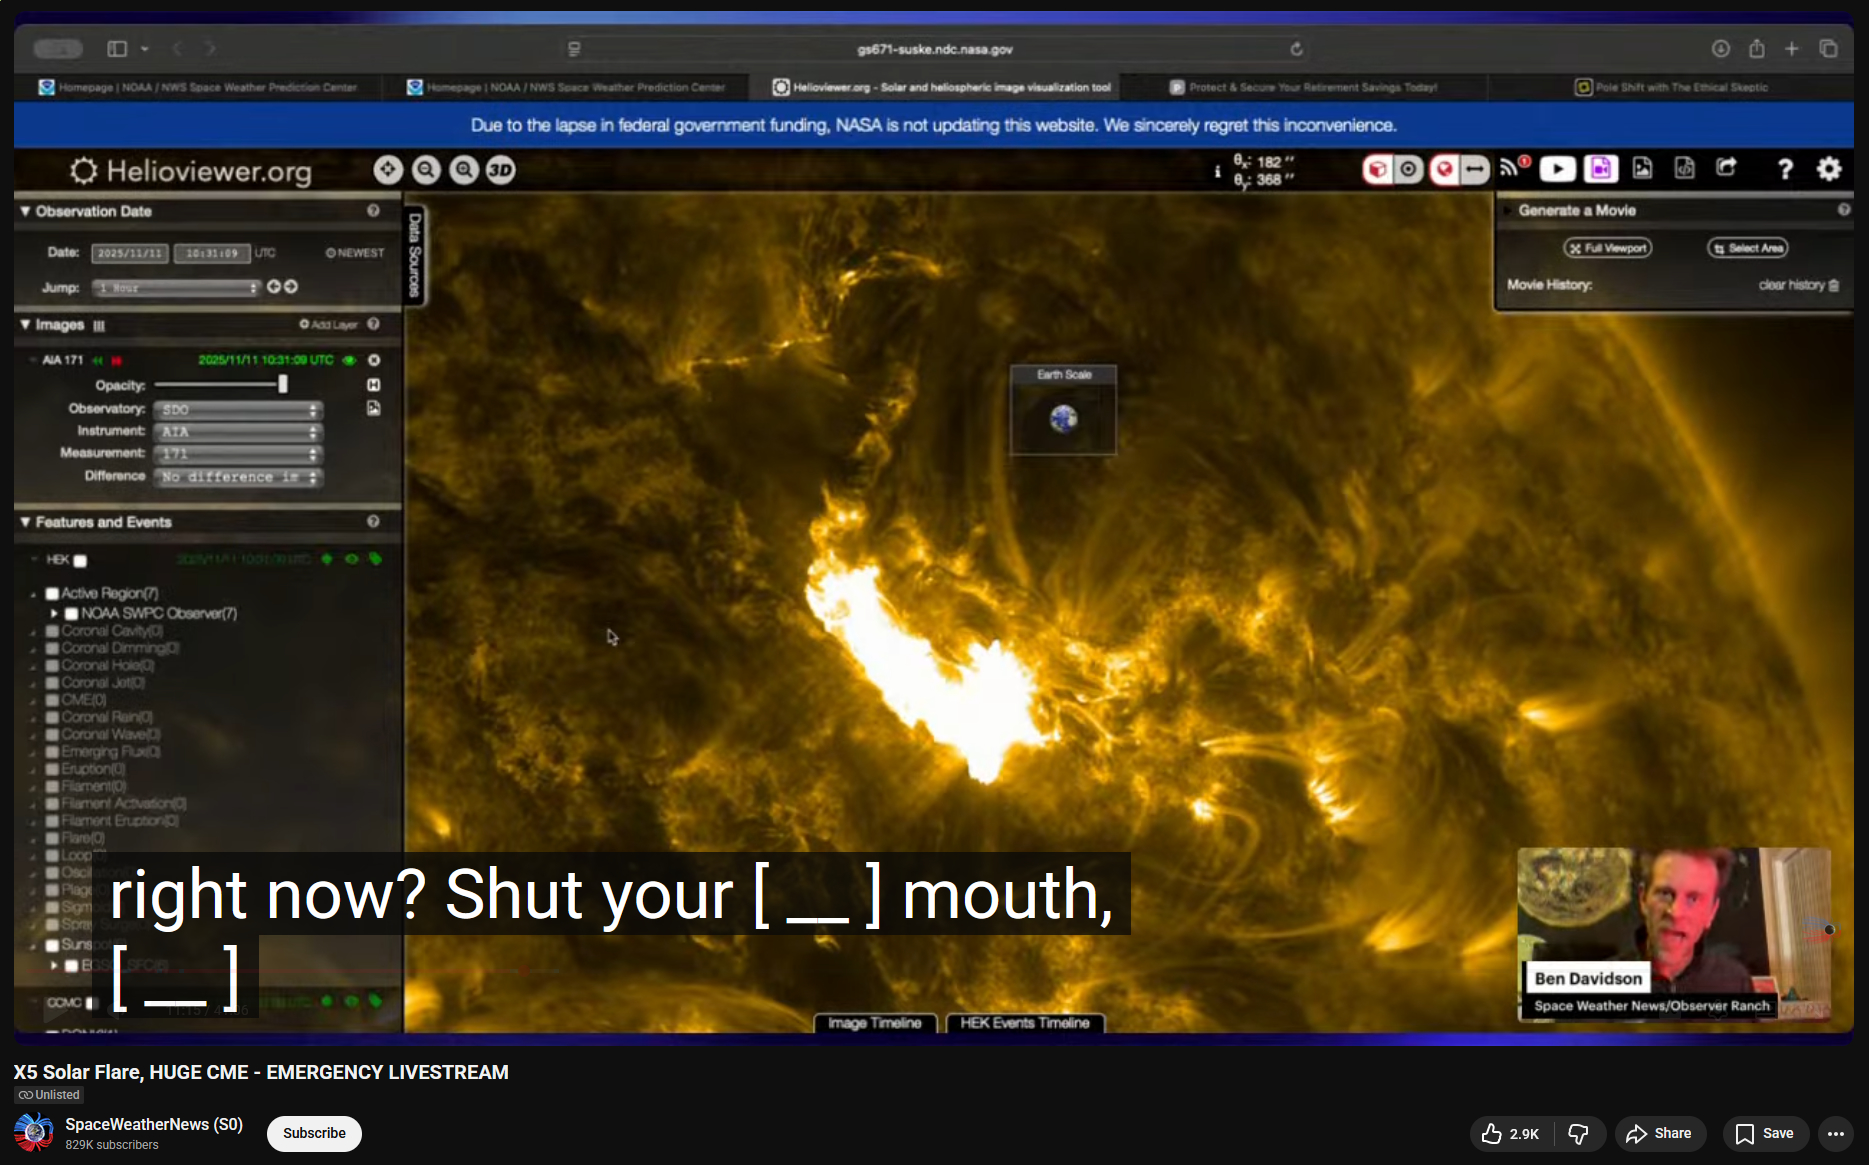This screenshot has width=1869, height=1165.
Task: Click the target circle mode icon
Action: point(1408,170)
